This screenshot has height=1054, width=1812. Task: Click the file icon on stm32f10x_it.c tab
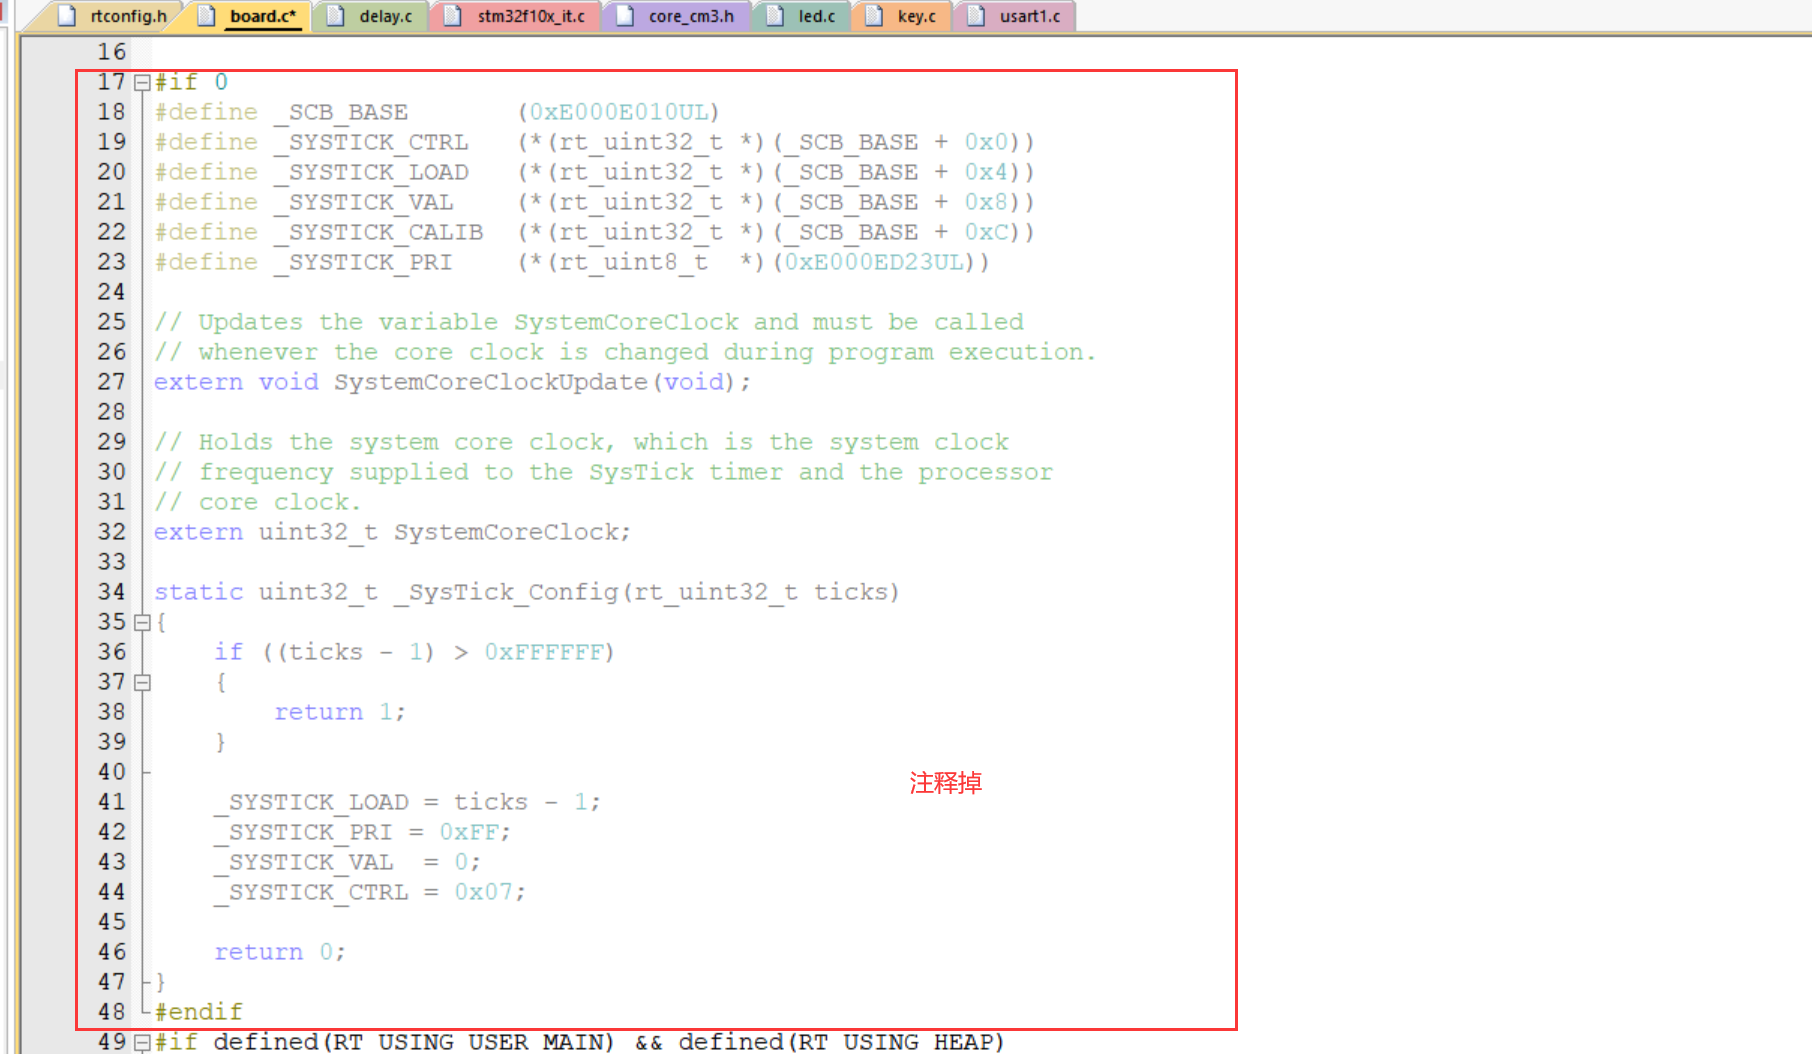(x=453, y=16)
